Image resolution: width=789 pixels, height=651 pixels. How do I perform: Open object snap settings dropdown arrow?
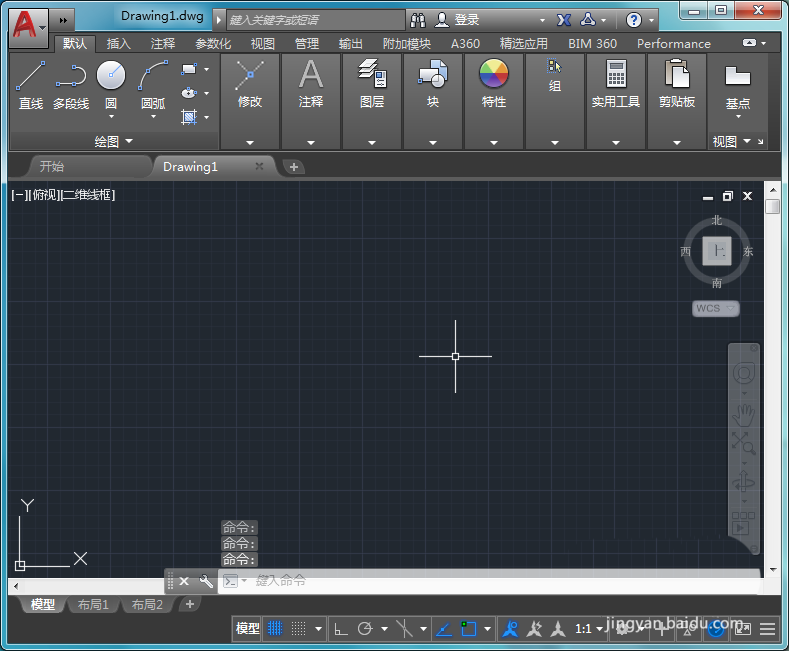click(x=487, y=629)
